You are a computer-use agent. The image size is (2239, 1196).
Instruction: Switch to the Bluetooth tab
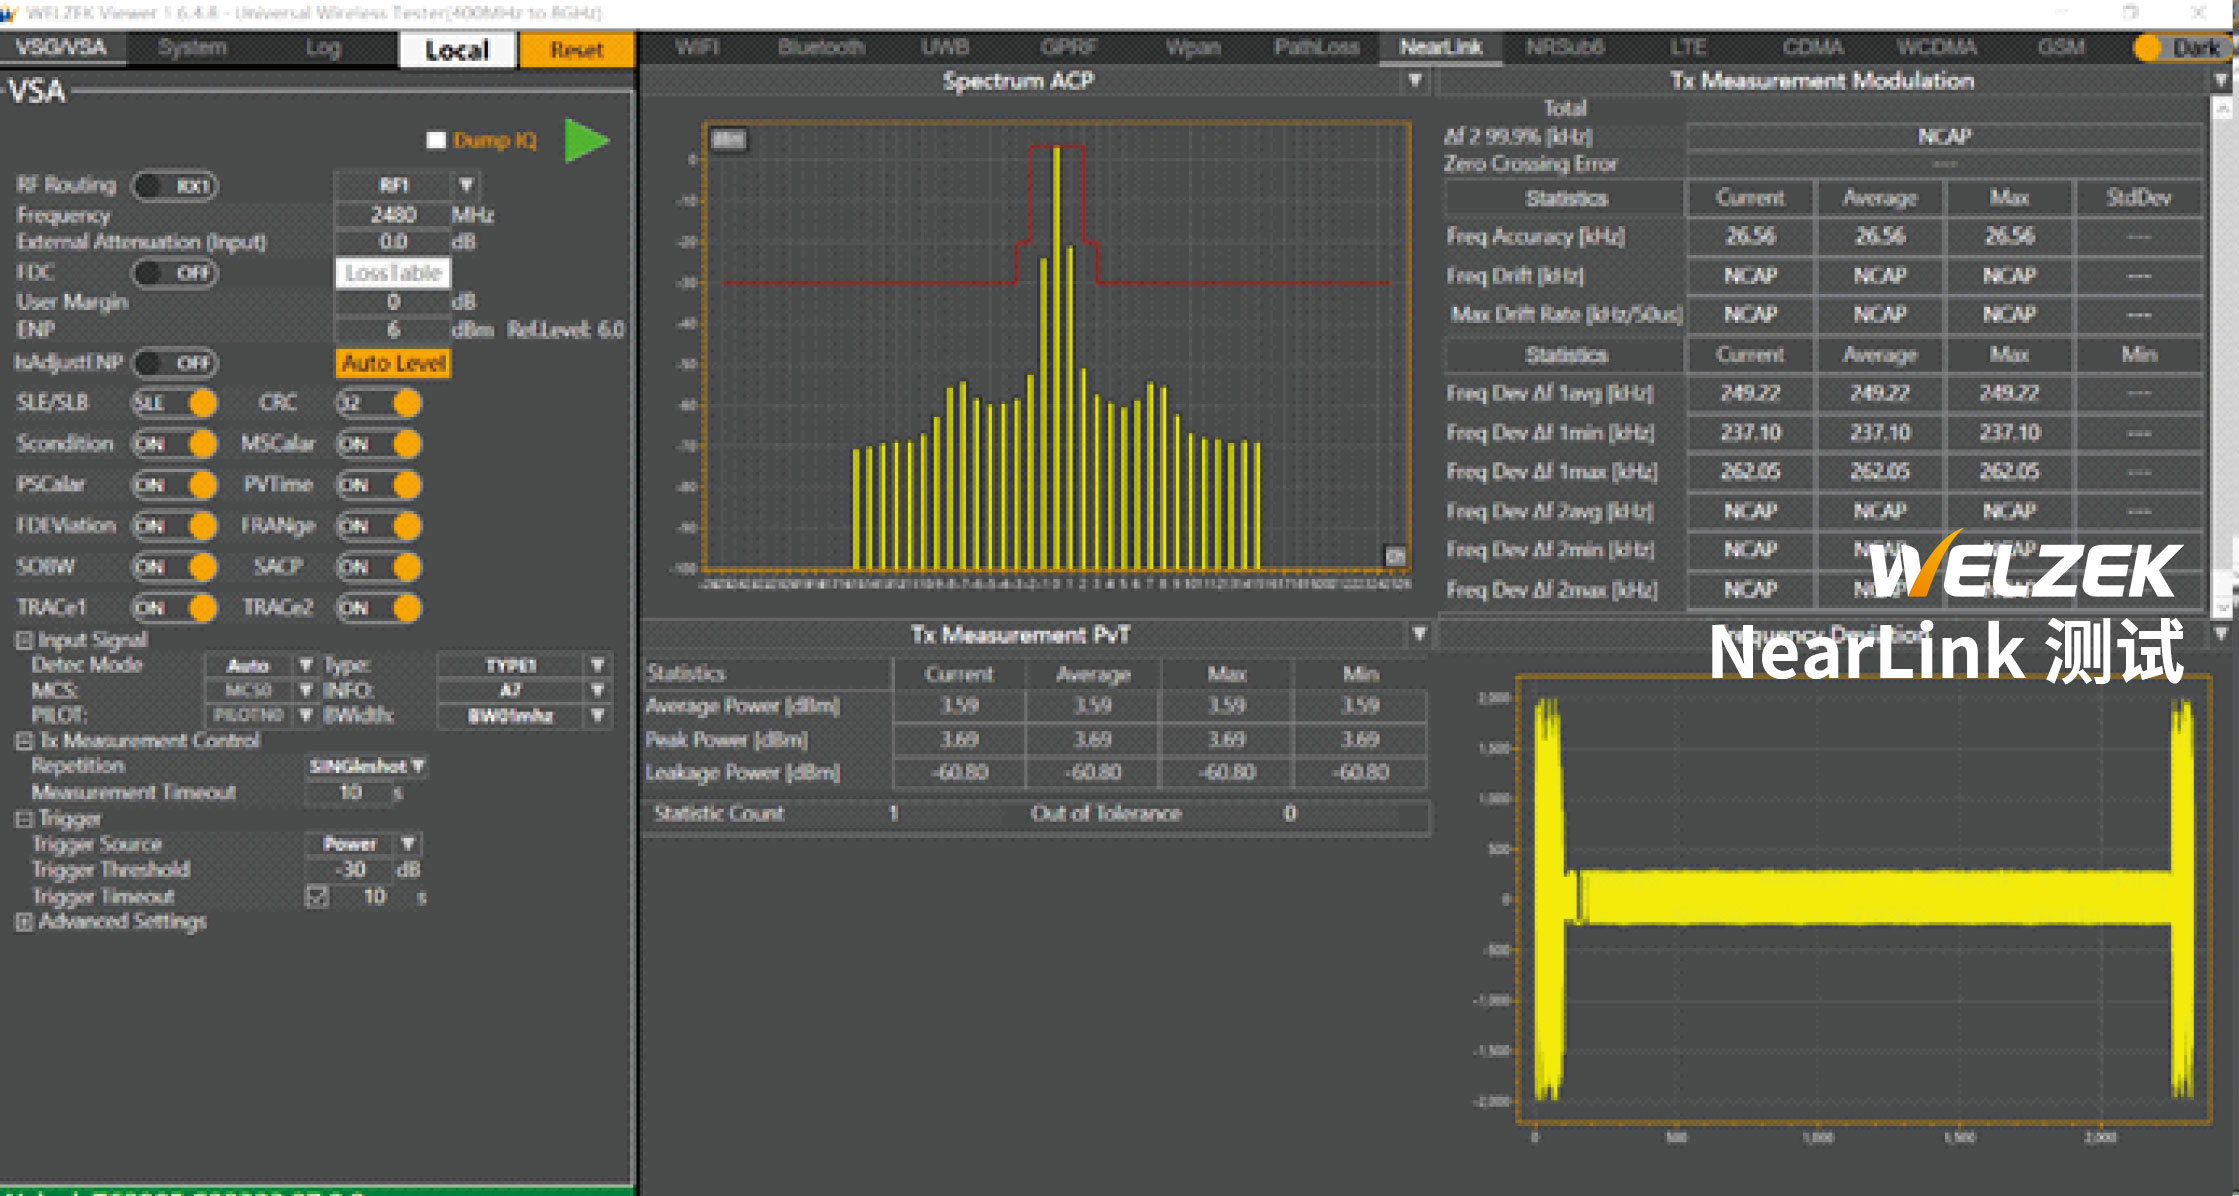820,48
